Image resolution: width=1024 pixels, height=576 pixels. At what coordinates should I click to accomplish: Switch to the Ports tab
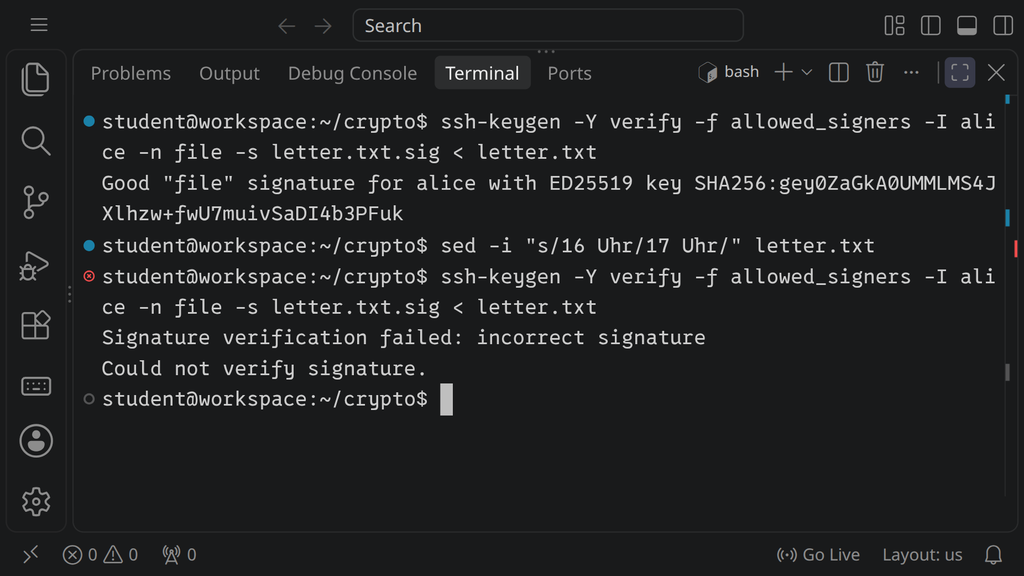click(x=569, y=73)
